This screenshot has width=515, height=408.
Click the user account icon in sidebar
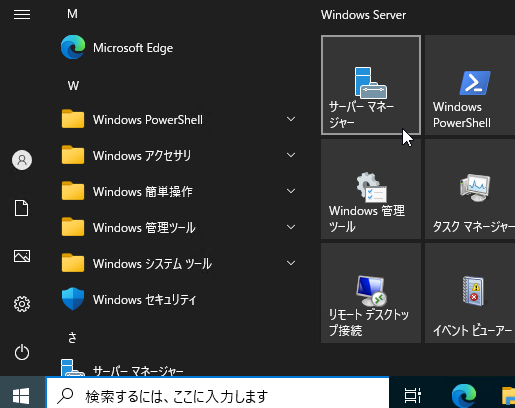22,160
